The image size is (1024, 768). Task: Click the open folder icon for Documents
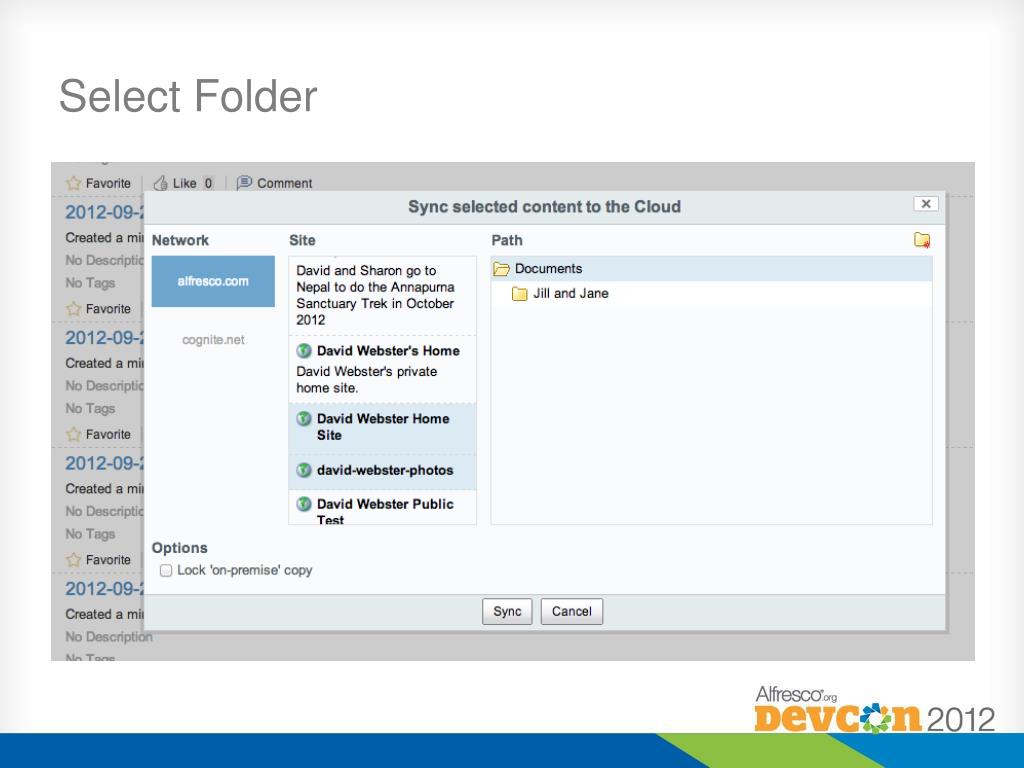[x=502, y=269]
